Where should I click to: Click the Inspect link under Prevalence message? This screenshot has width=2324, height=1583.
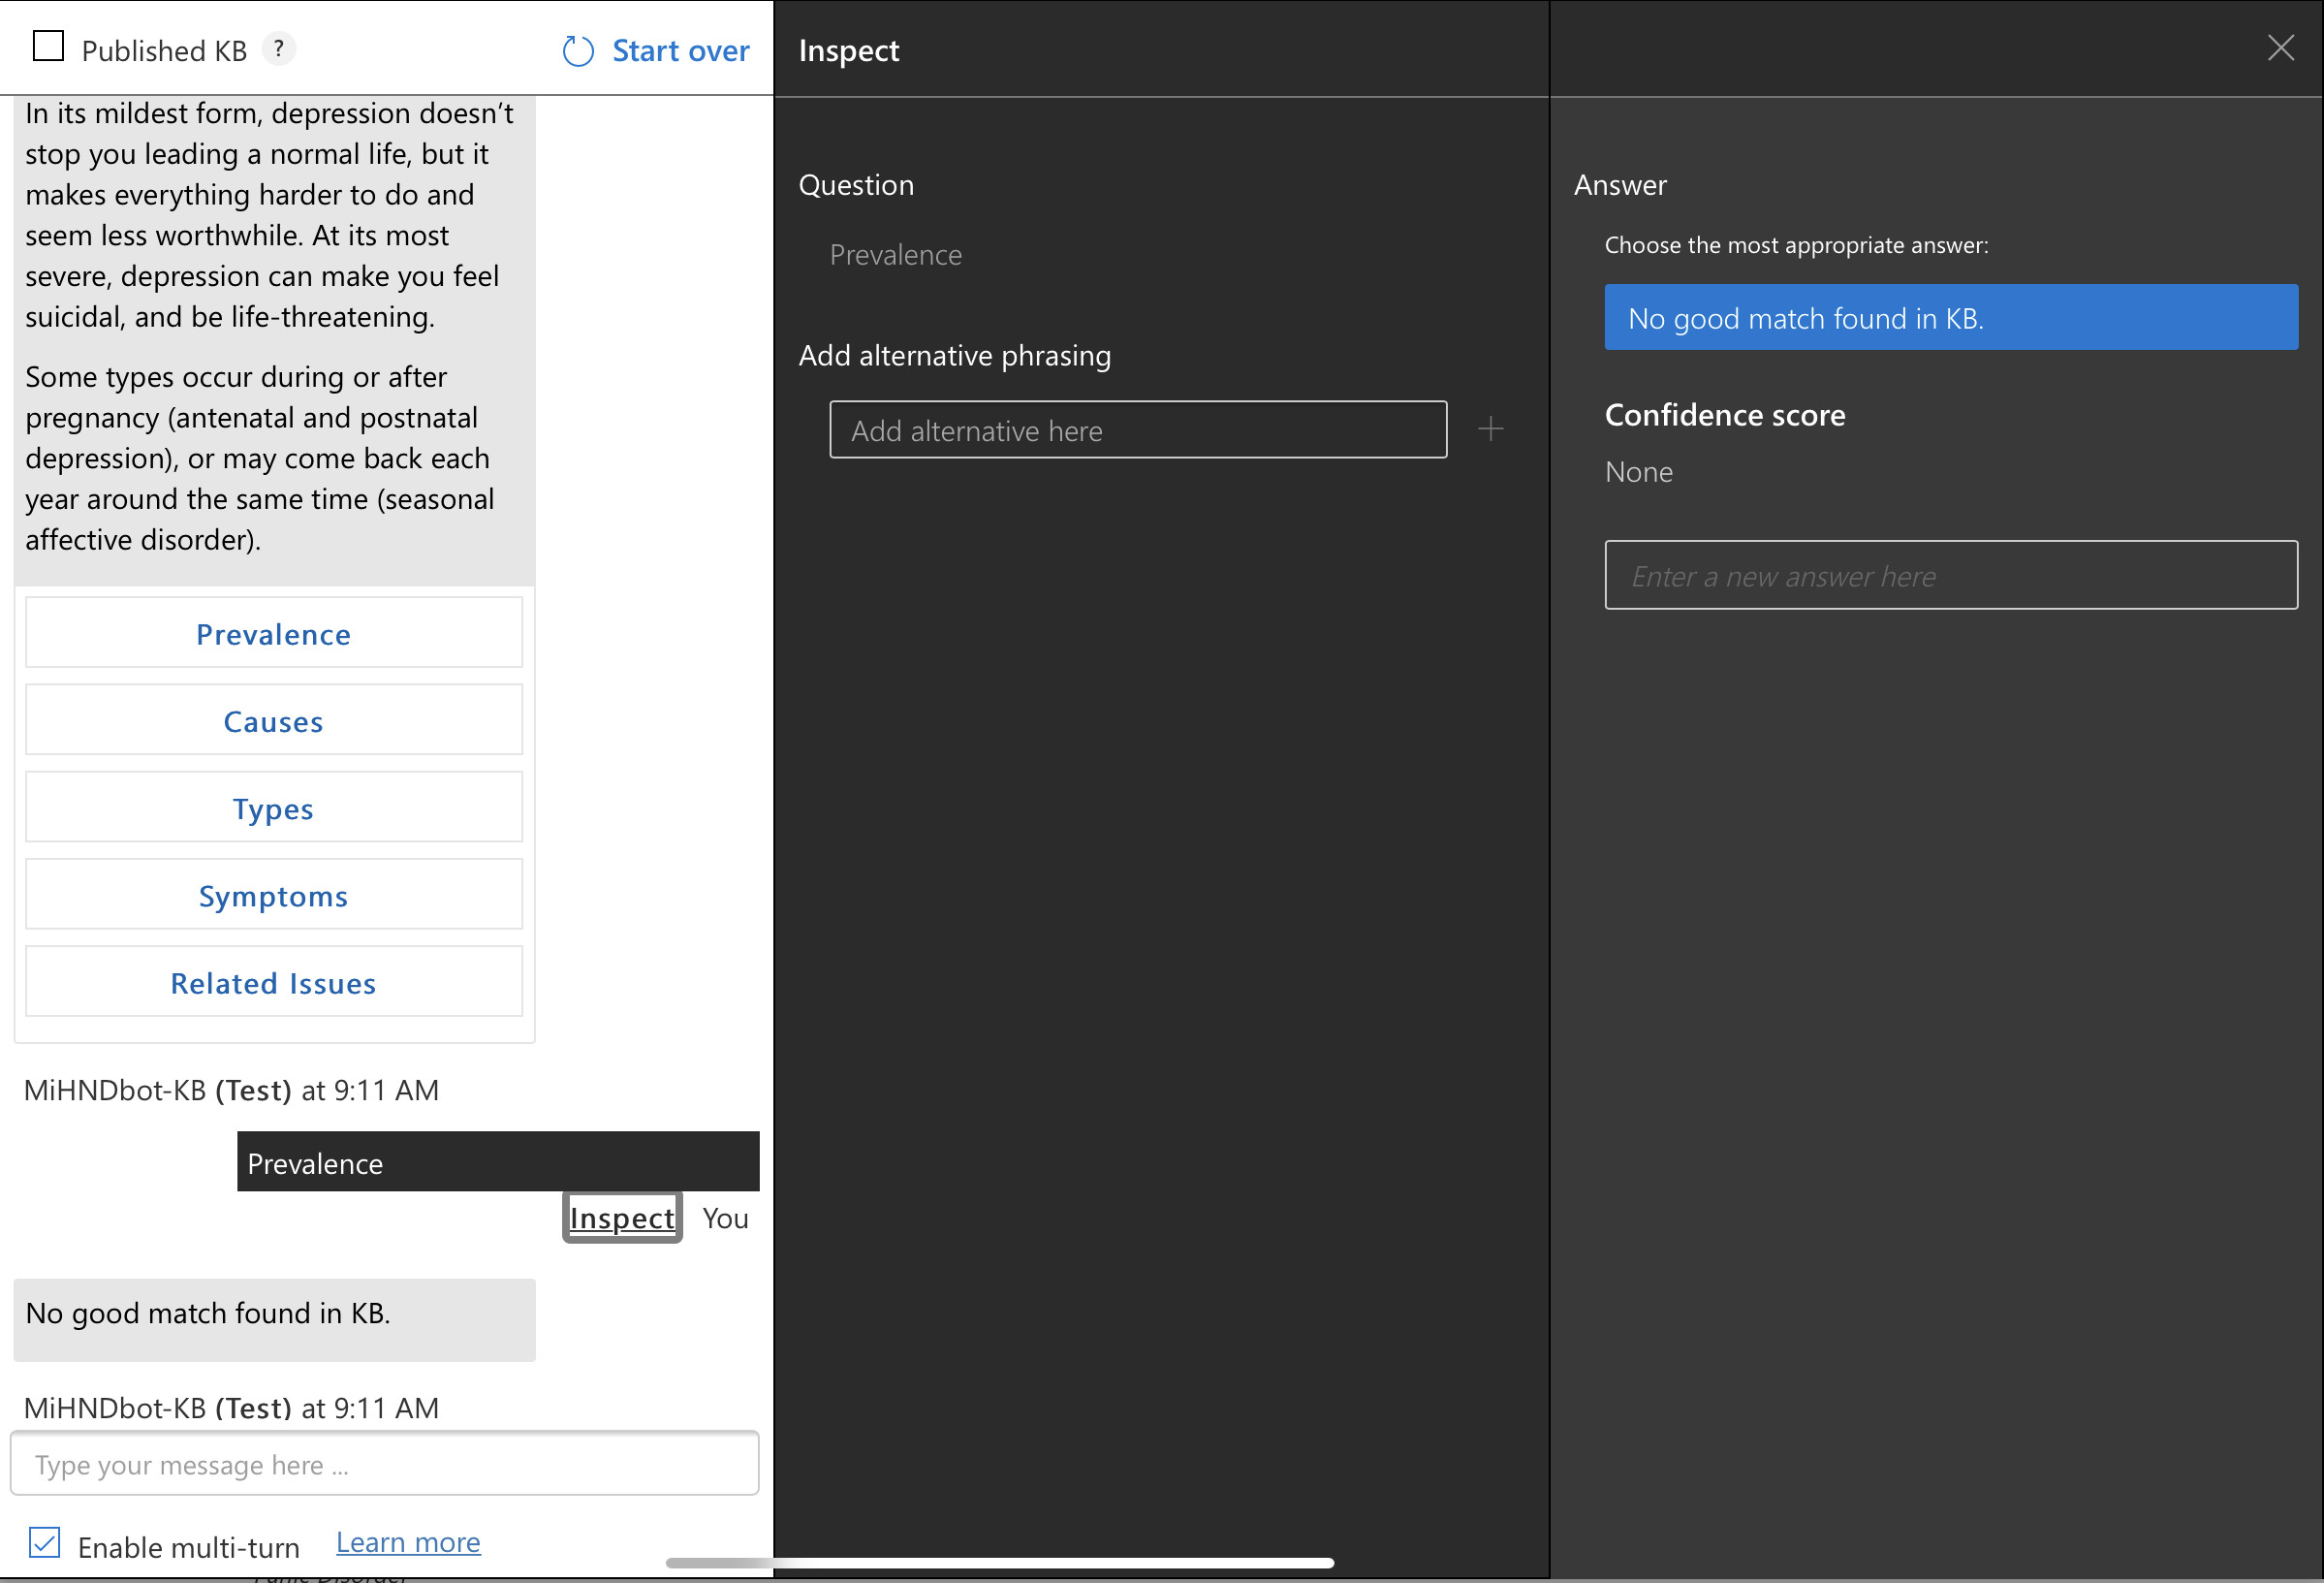621,1218
